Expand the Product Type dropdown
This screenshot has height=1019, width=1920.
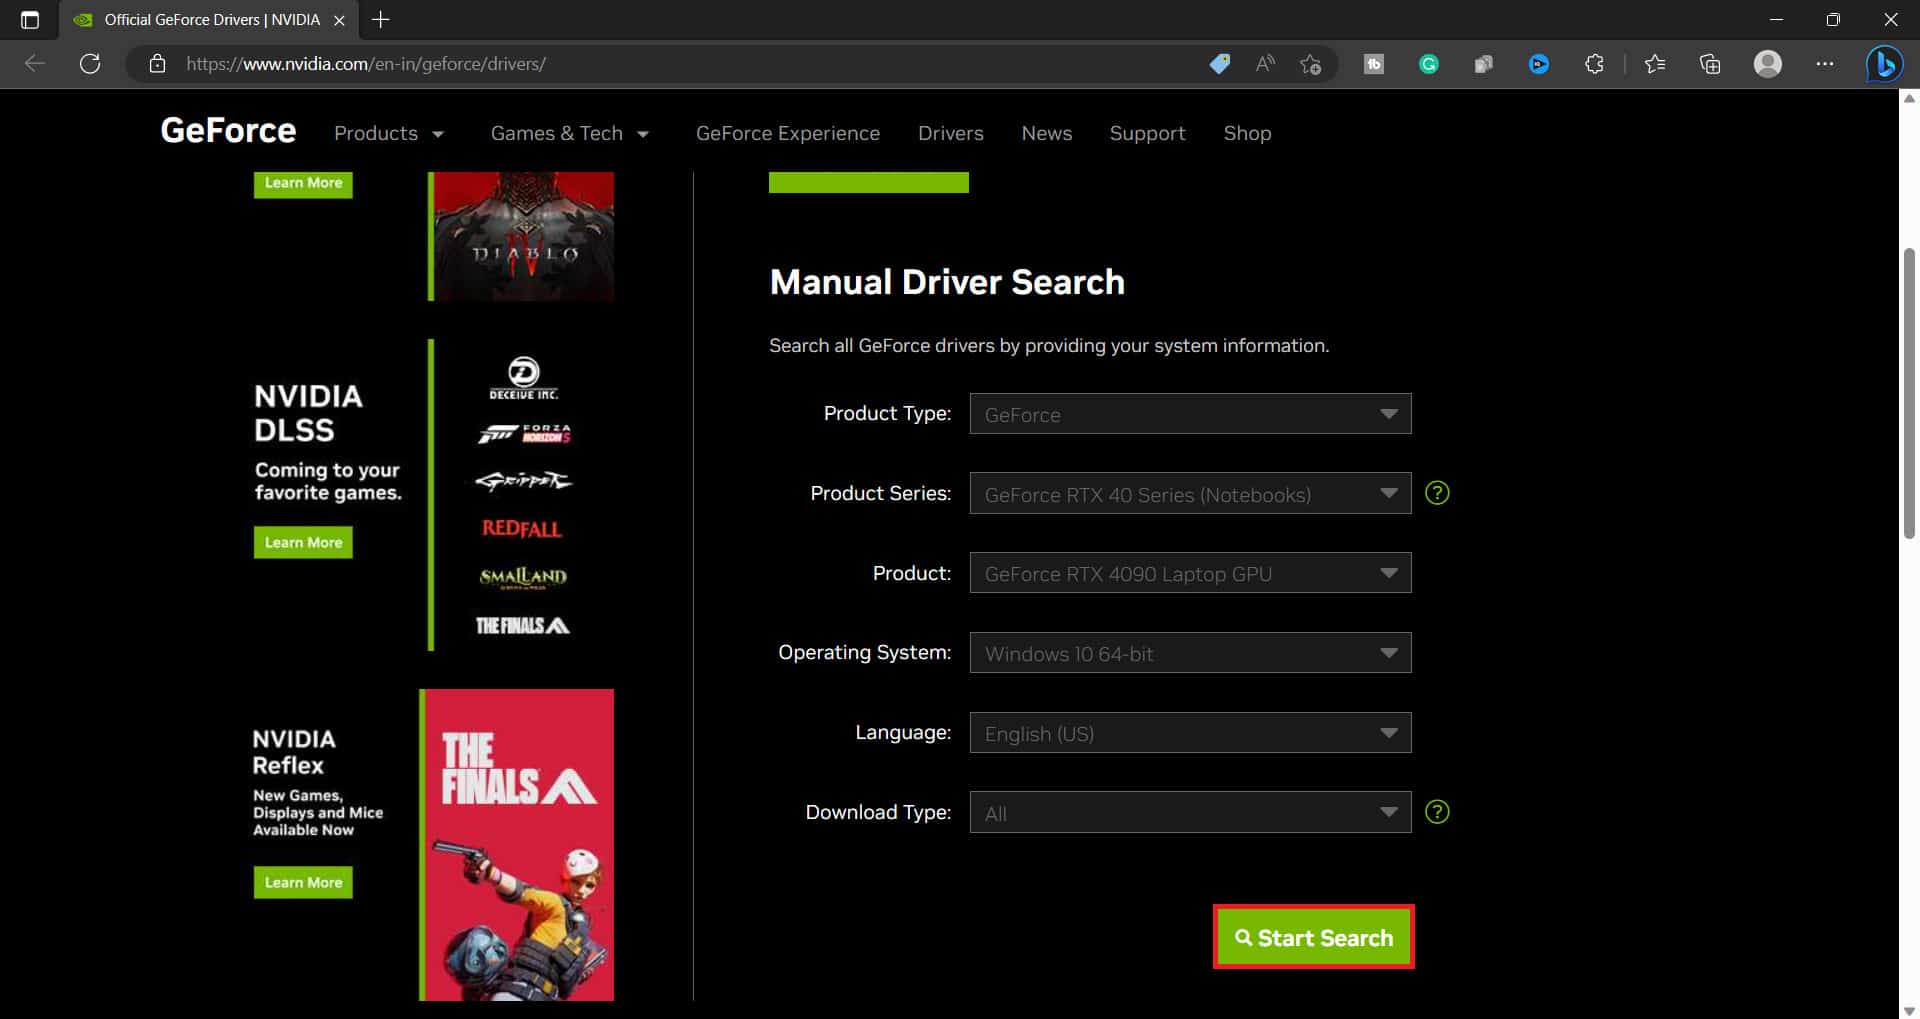click(1190, 414)
